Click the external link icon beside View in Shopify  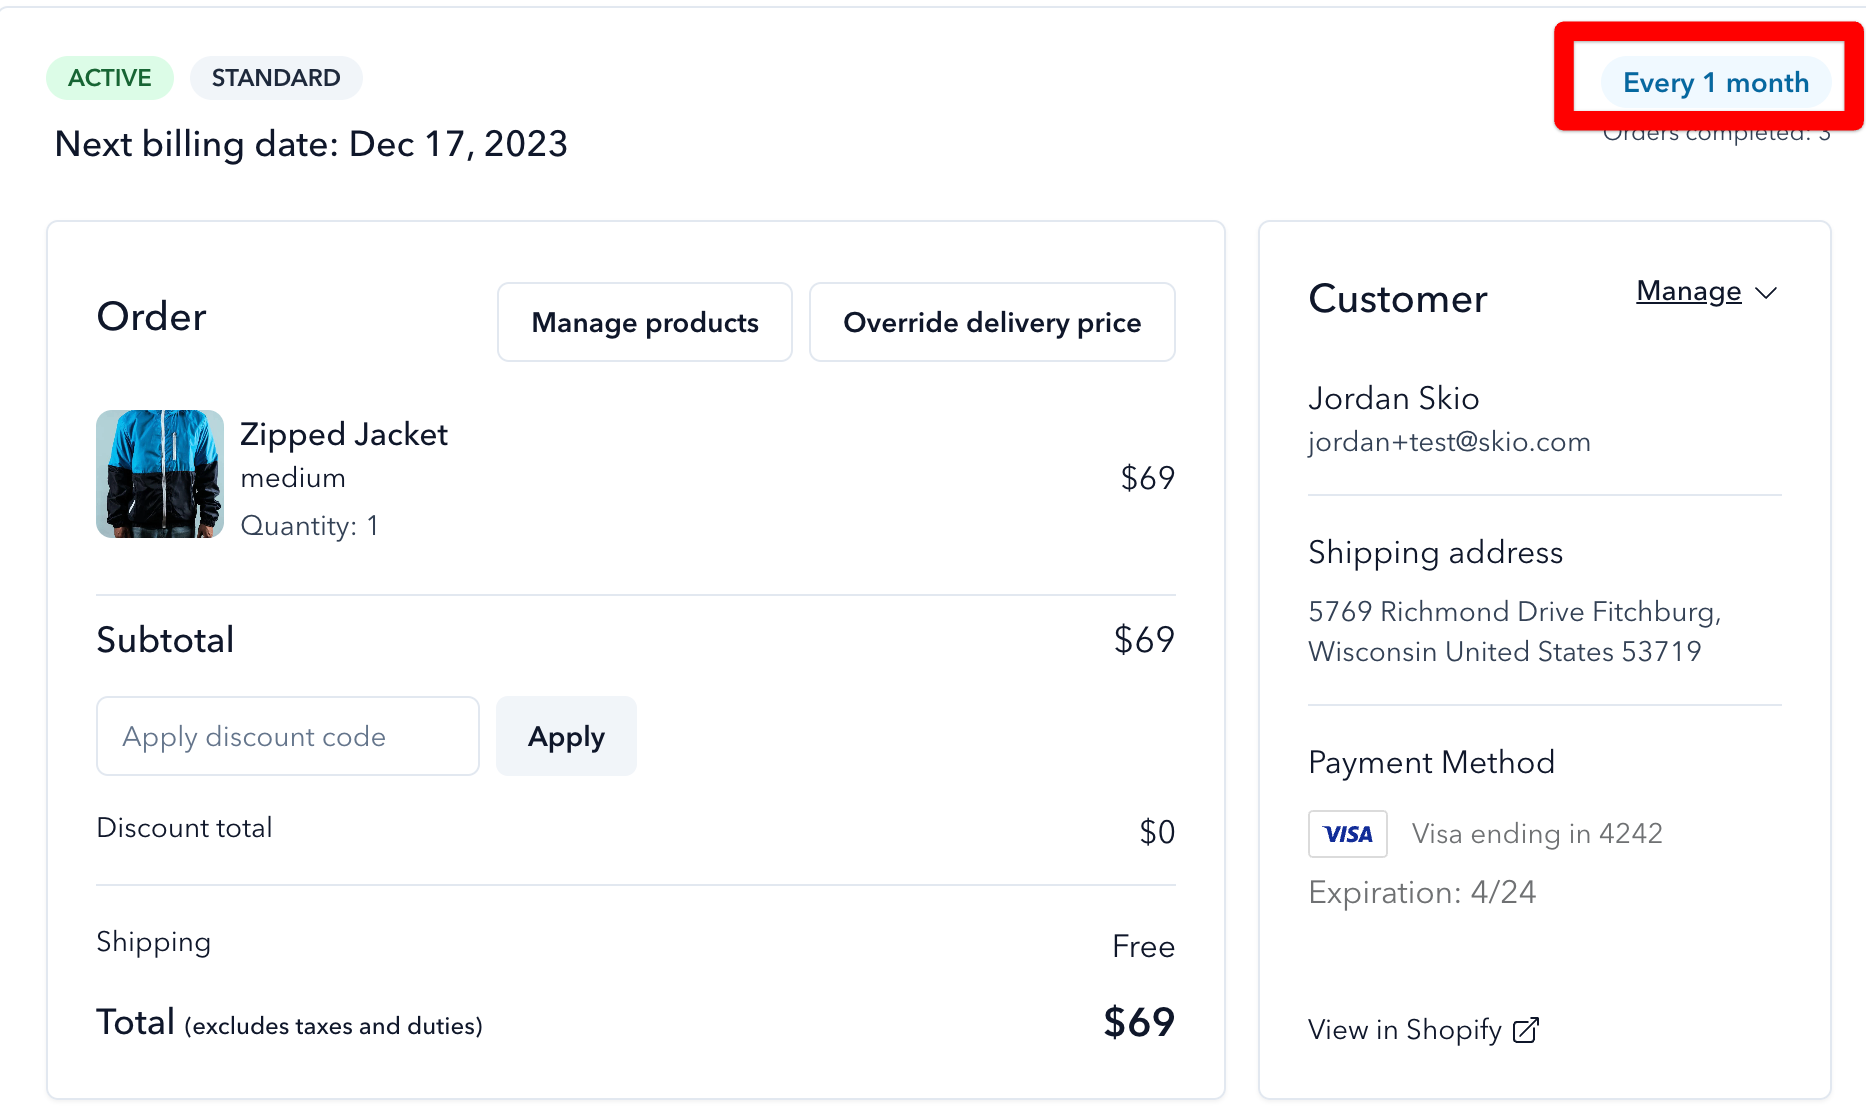(1525, 1030)
